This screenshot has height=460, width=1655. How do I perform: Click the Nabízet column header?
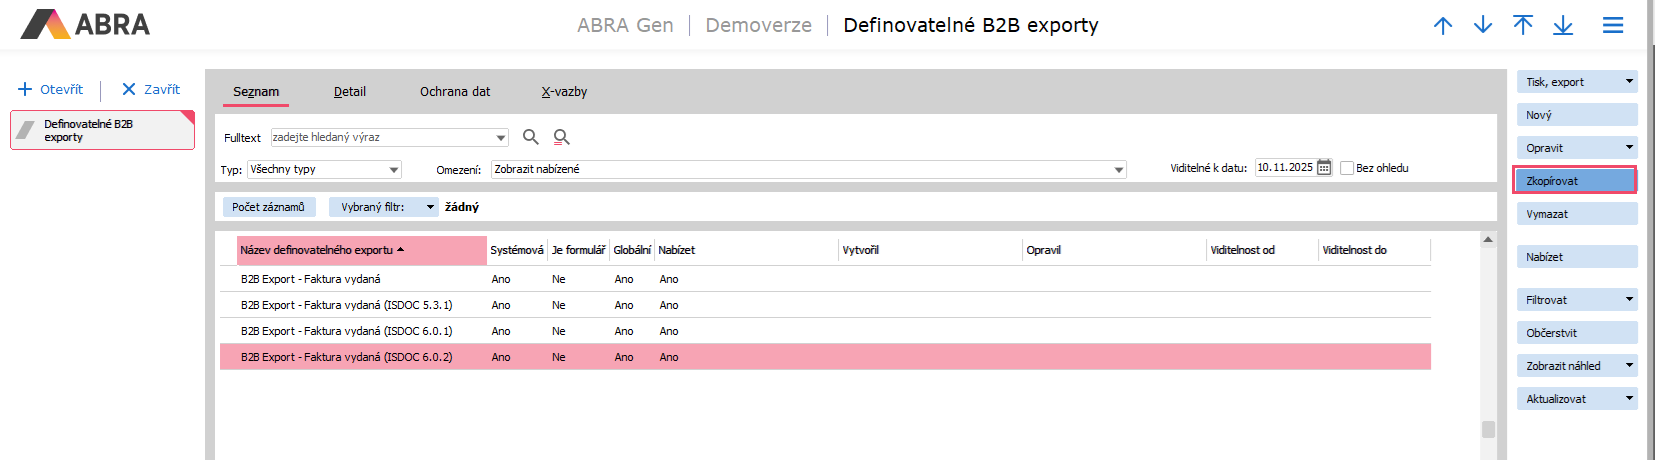(746, 250)
